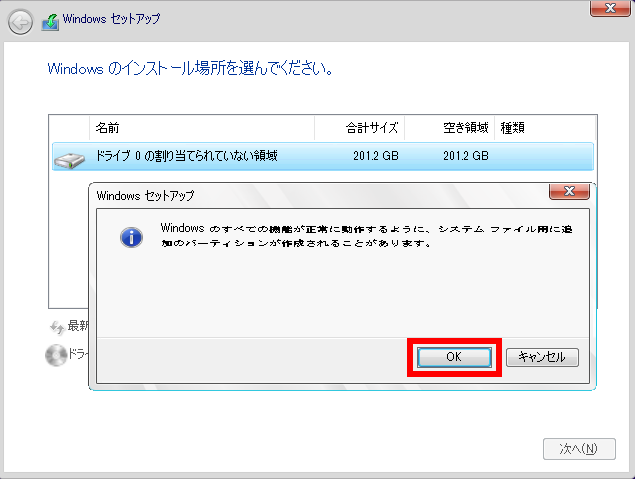Click the blue information icon in the dialog
635x479 pixels.
tap(131, 237)
